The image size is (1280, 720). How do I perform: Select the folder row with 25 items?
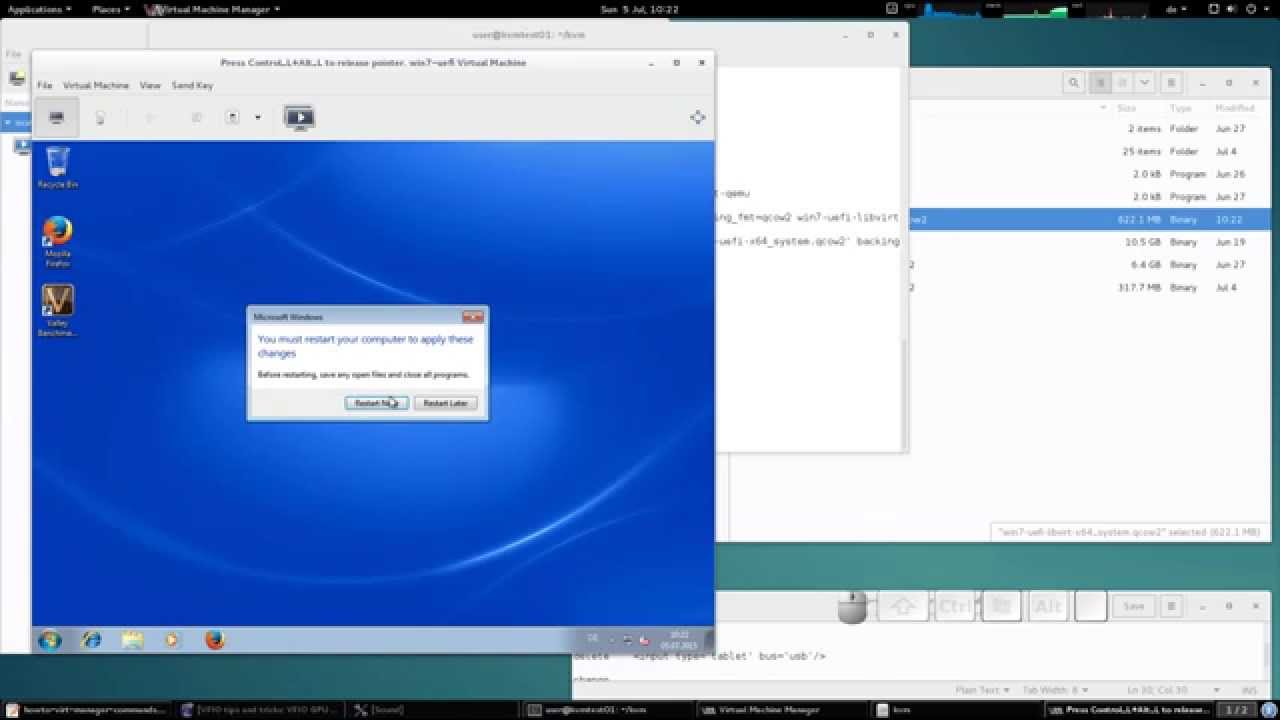tap(1089, 152)
